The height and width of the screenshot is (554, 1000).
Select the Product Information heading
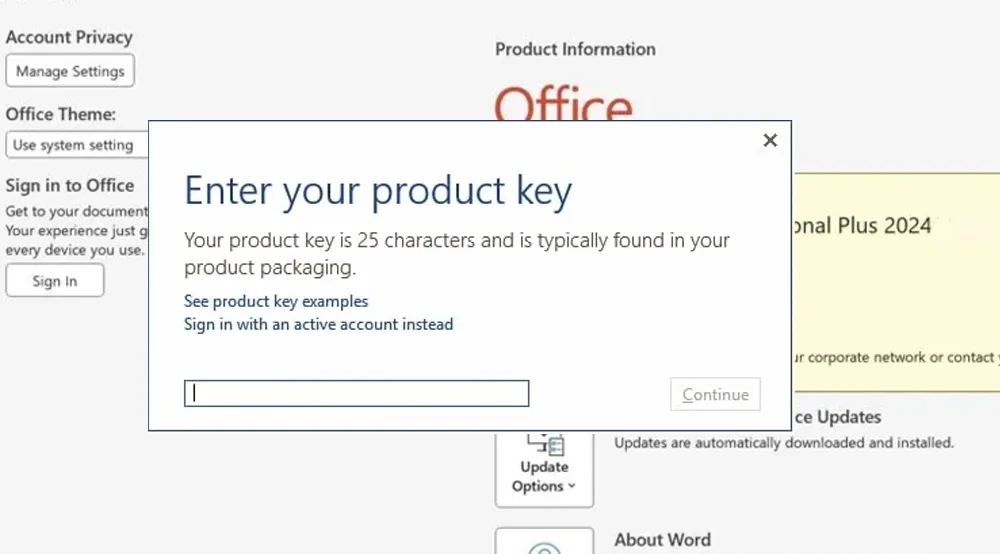[x=575, y=49]
